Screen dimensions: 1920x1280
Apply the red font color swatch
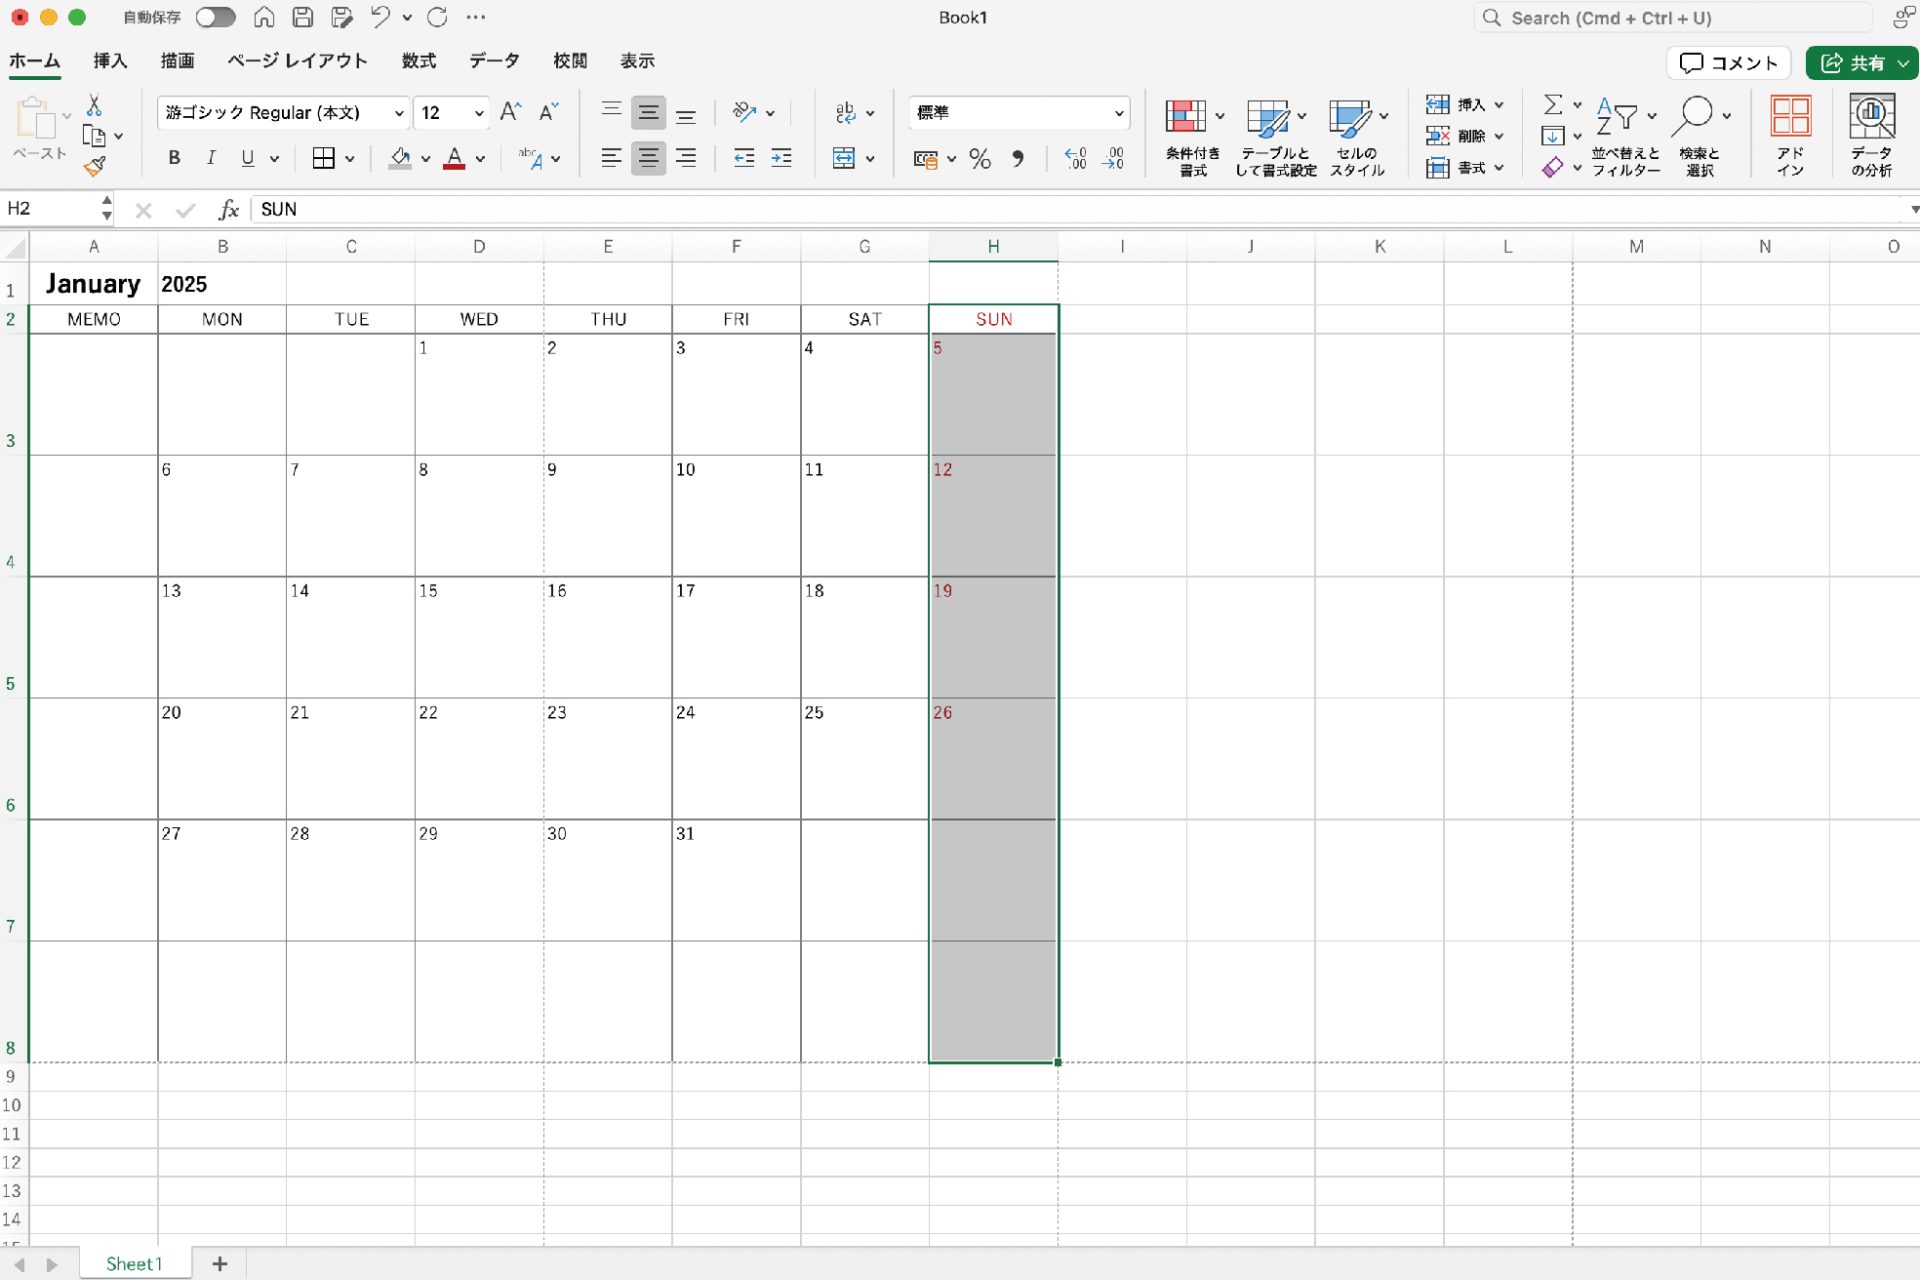[x=454, y=158]
